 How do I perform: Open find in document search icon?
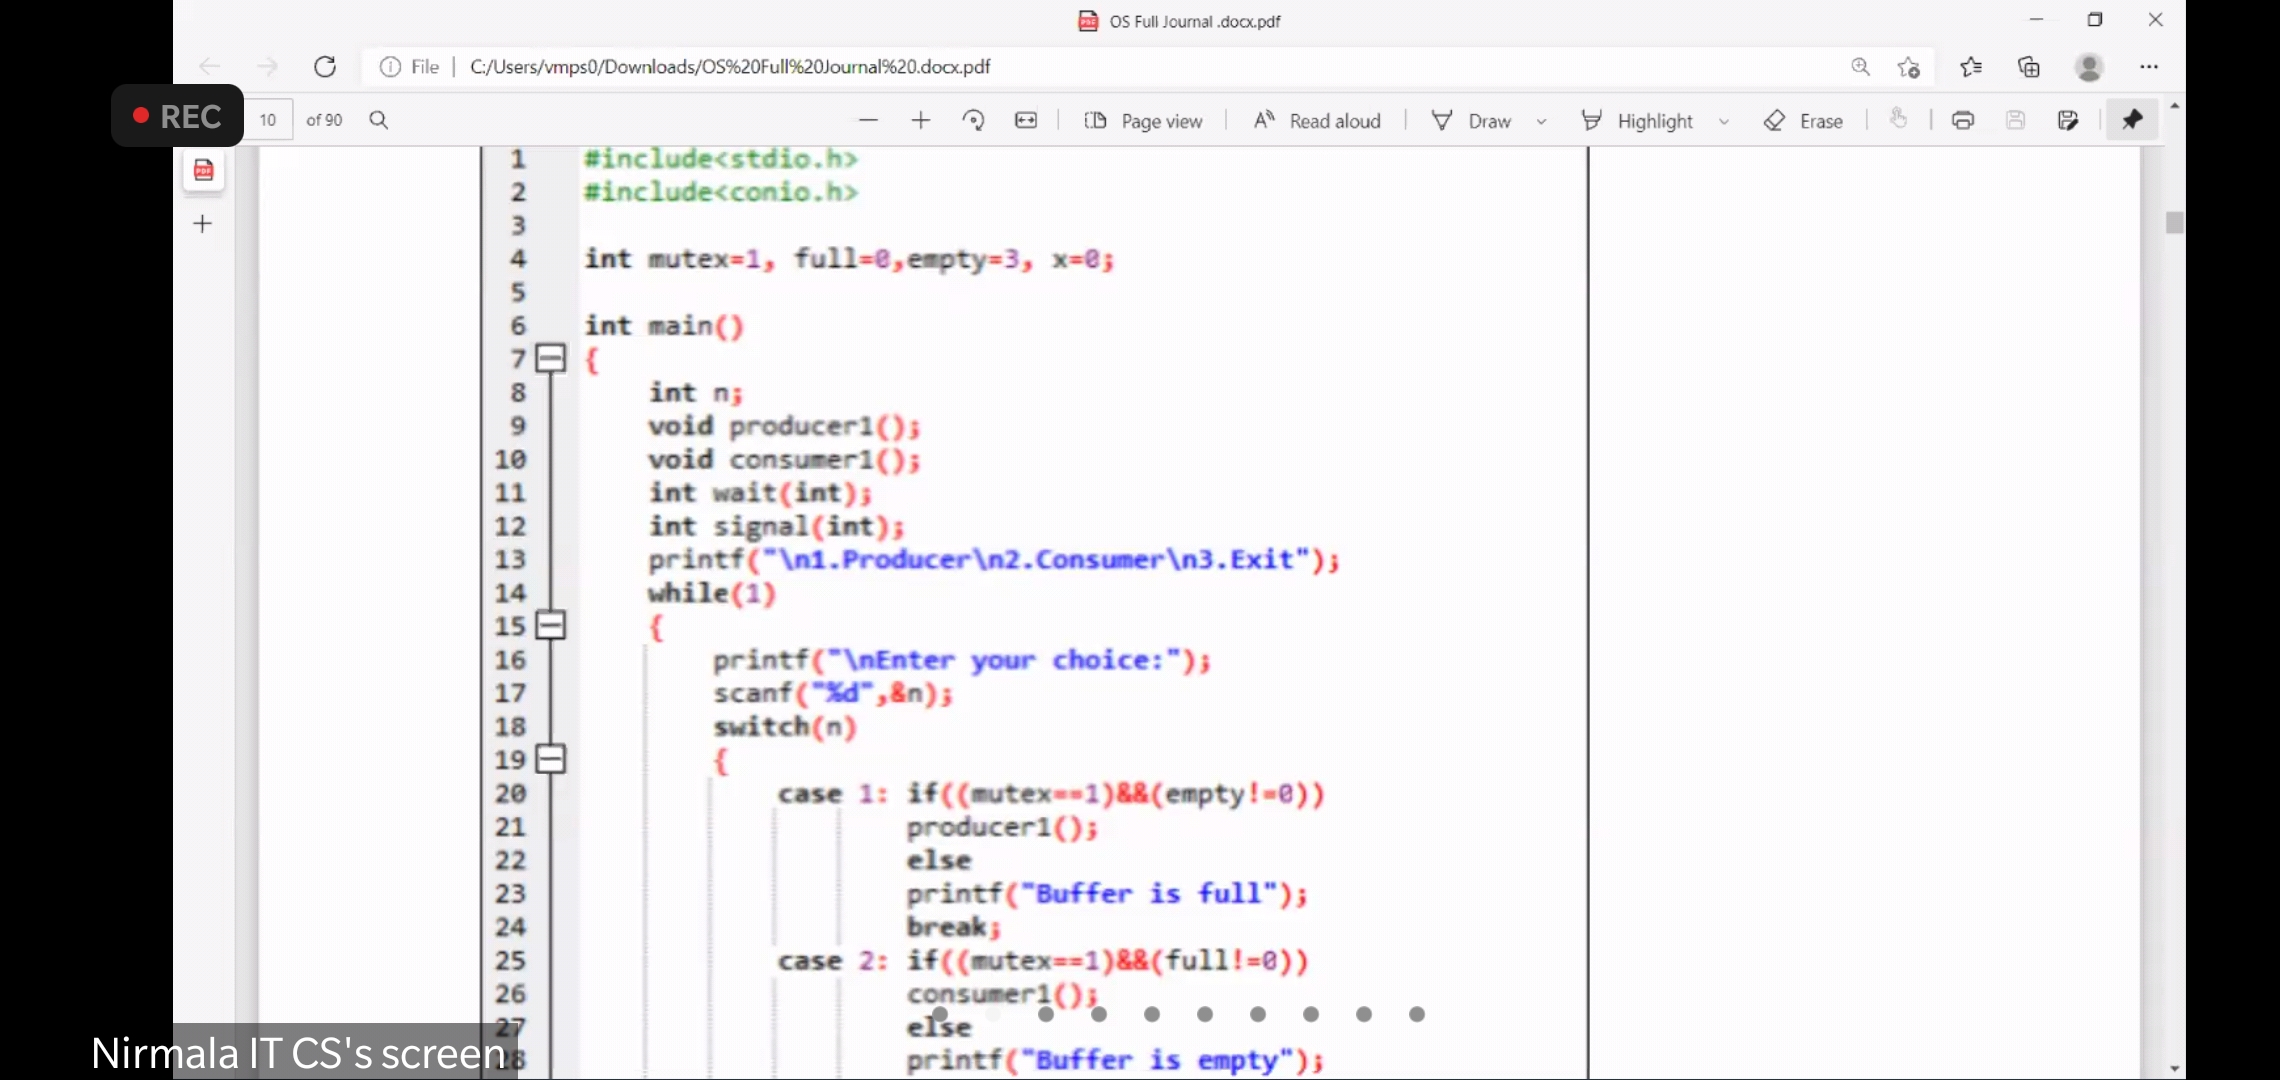pos(378,120)
